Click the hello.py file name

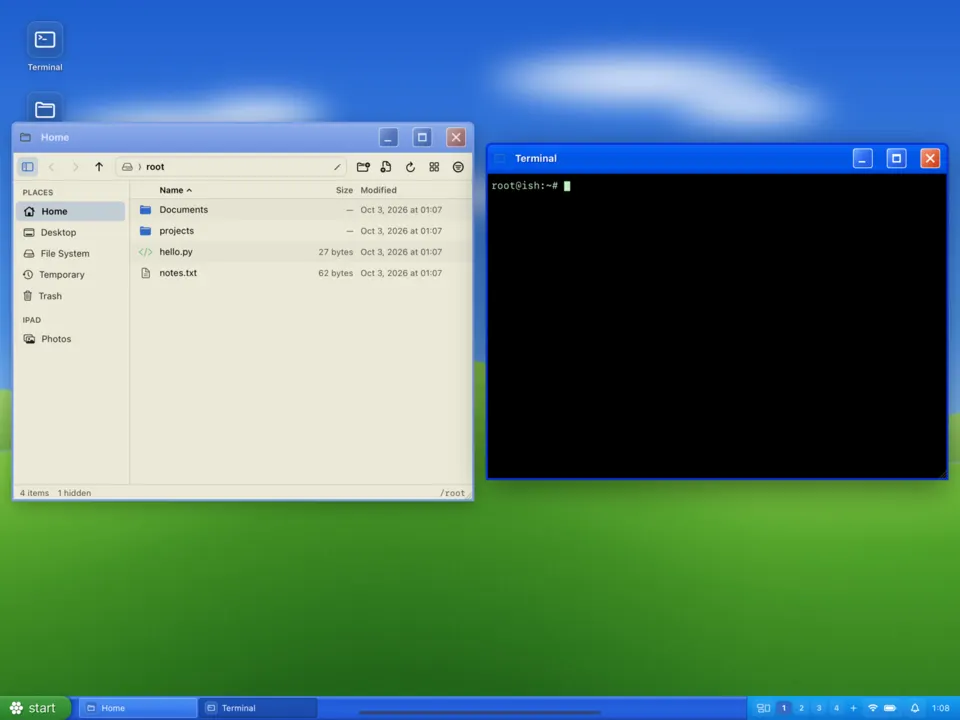pyautogui.click(x=176, y=252)
